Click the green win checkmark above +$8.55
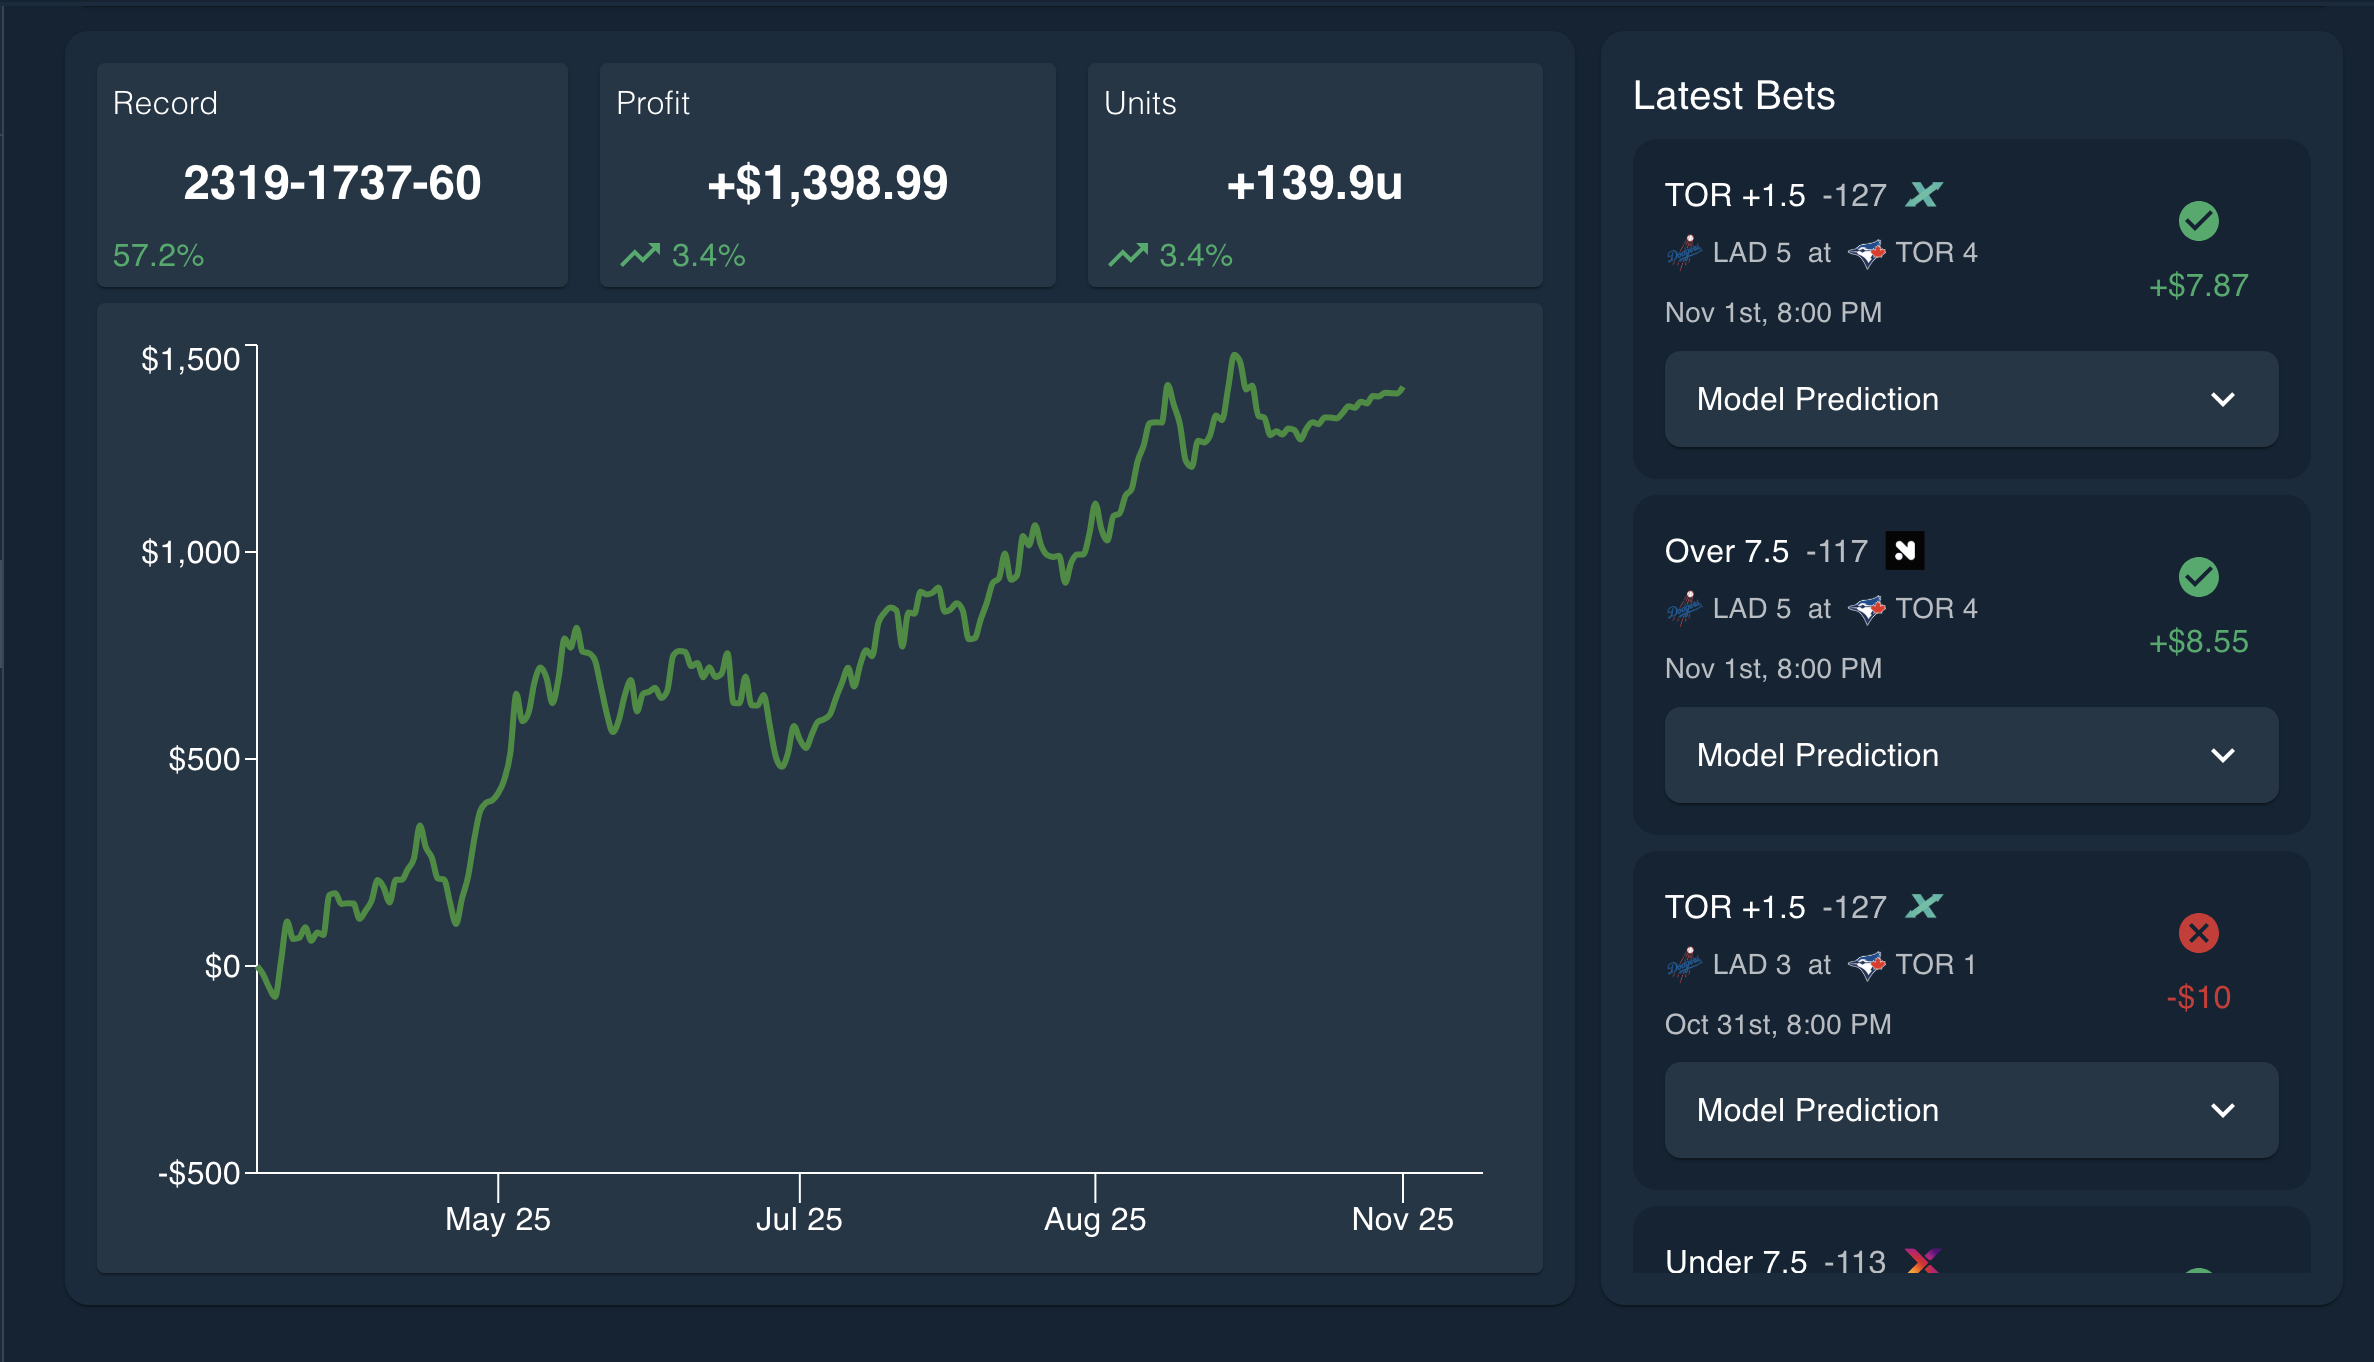 (2198, 577)
